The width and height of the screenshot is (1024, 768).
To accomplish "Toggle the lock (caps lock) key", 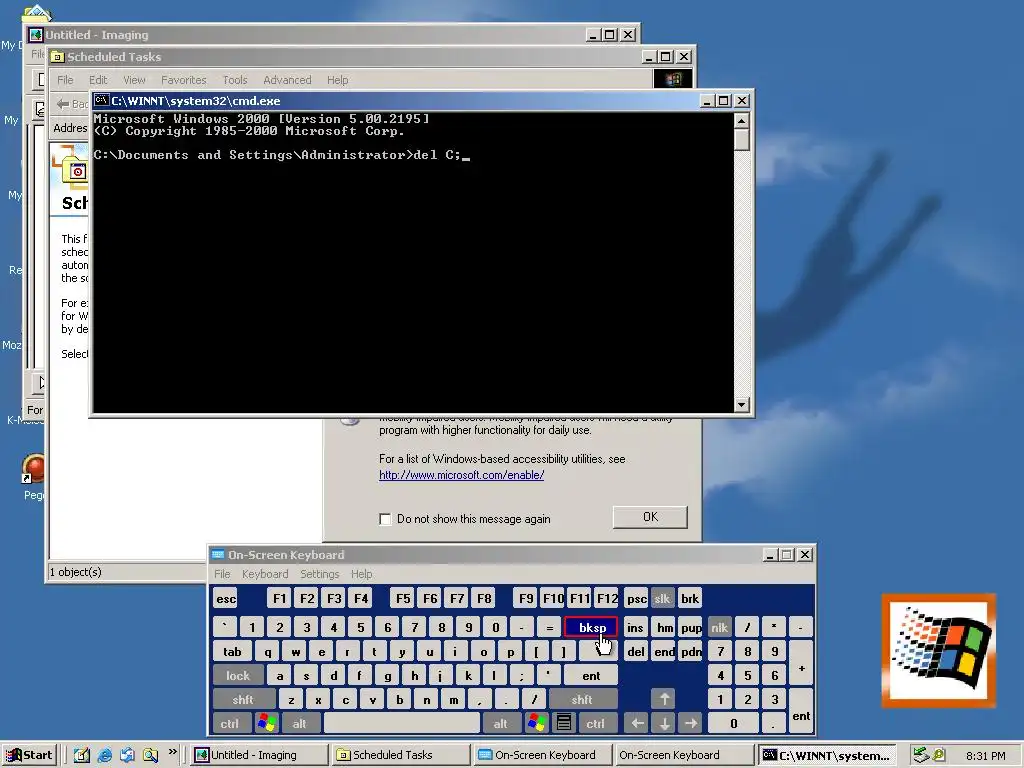I will coord(238,676).
